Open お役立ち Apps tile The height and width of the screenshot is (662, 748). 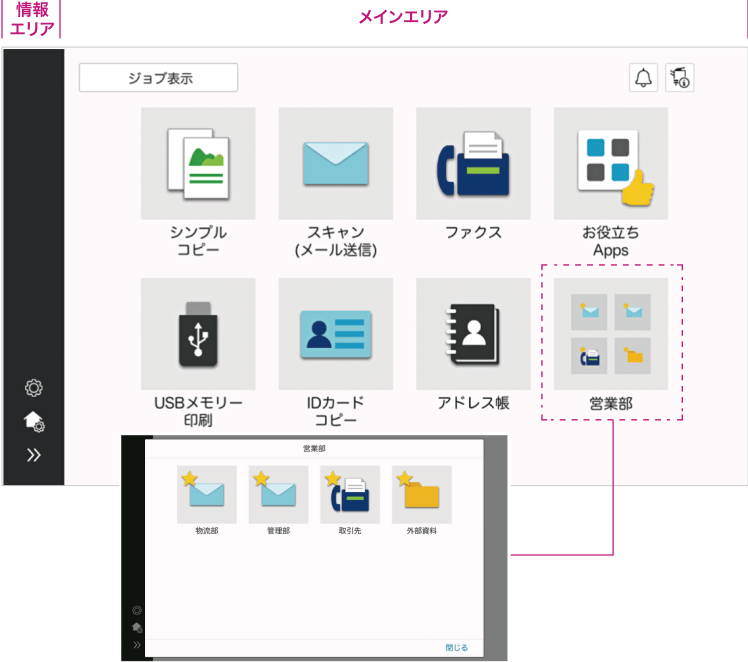610,164
